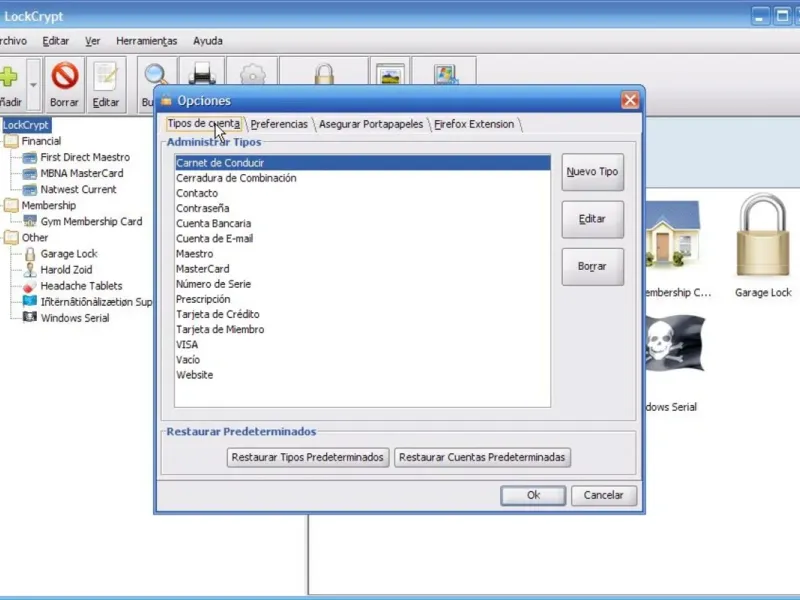This screenshot has height=600, width=800.
Task: Click the house Membership Card icon
Action: (x=672, y=234)
